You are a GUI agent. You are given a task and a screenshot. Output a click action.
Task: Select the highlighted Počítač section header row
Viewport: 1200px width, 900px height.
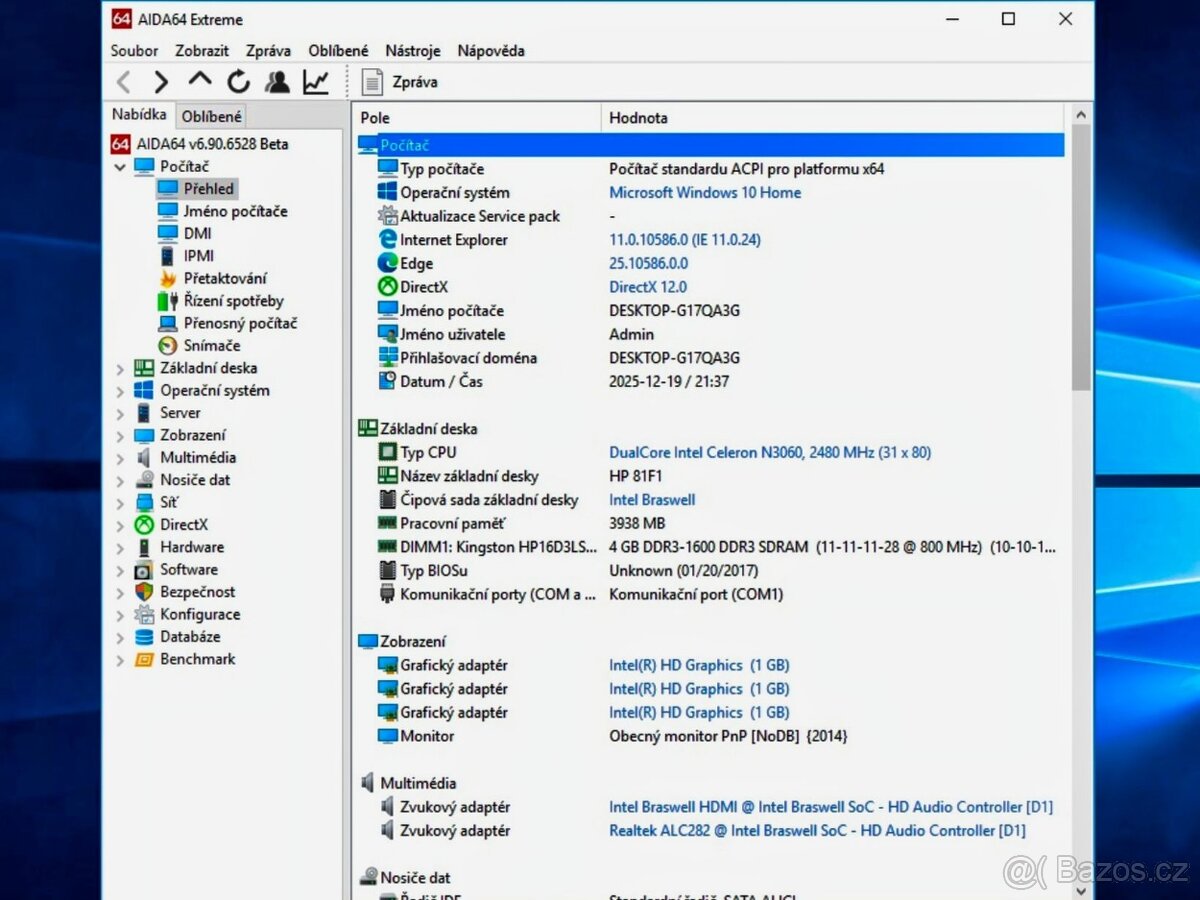pyautogui.click(x=710, y=145)
